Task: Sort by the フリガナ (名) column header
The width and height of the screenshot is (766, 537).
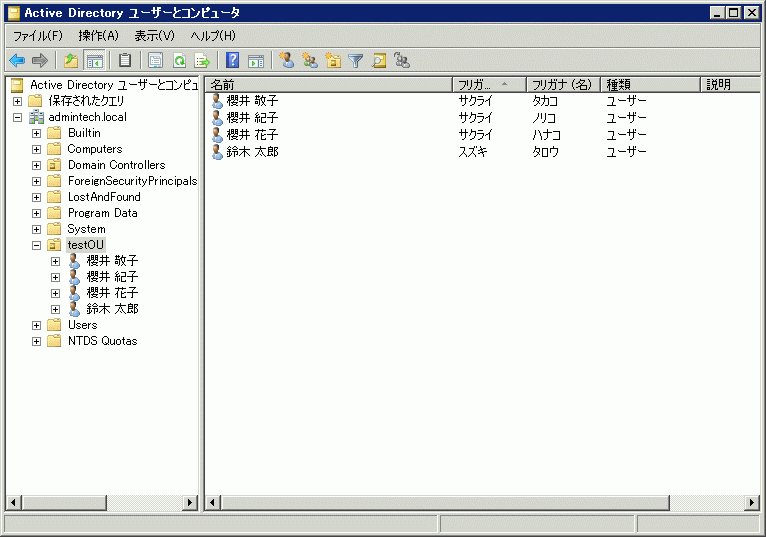Action: point(563,85)
